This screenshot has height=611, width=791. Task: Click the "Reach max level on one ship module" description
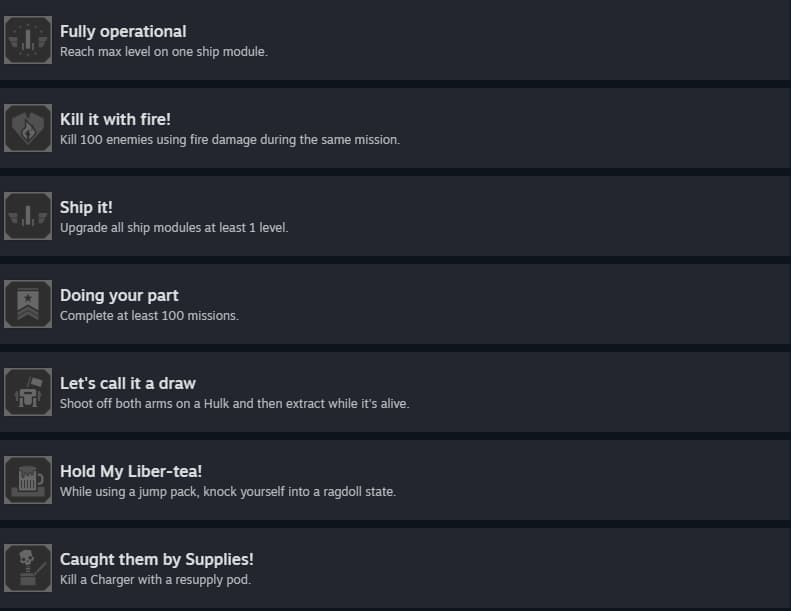pyautogui.click(x=164, y=52)
